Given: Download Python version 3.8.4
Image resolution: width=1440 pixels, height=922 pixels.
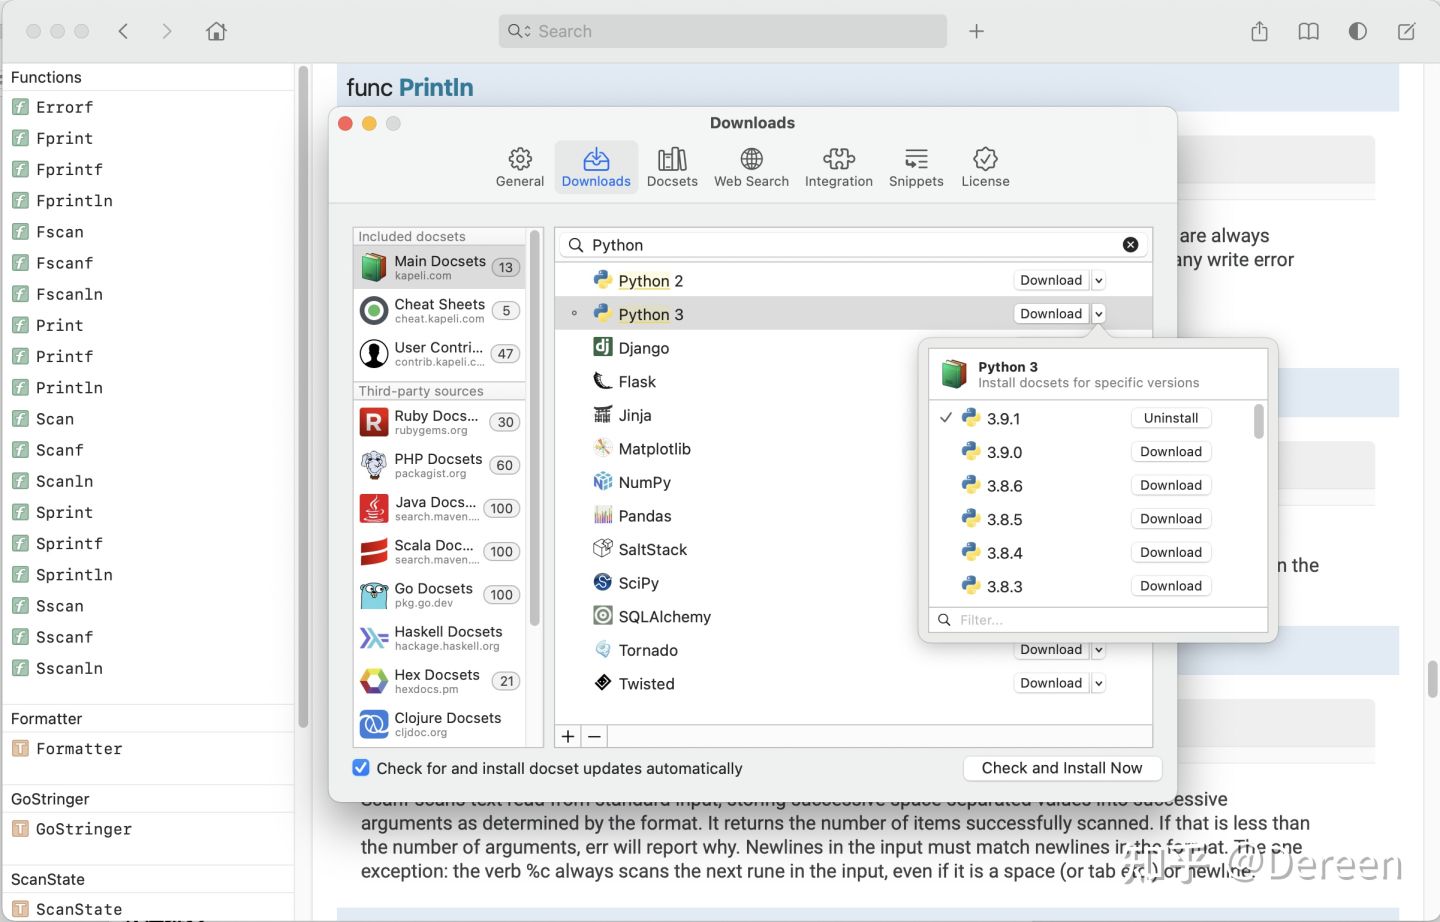Looking at the screenshot, I should tap(1171, 552).
